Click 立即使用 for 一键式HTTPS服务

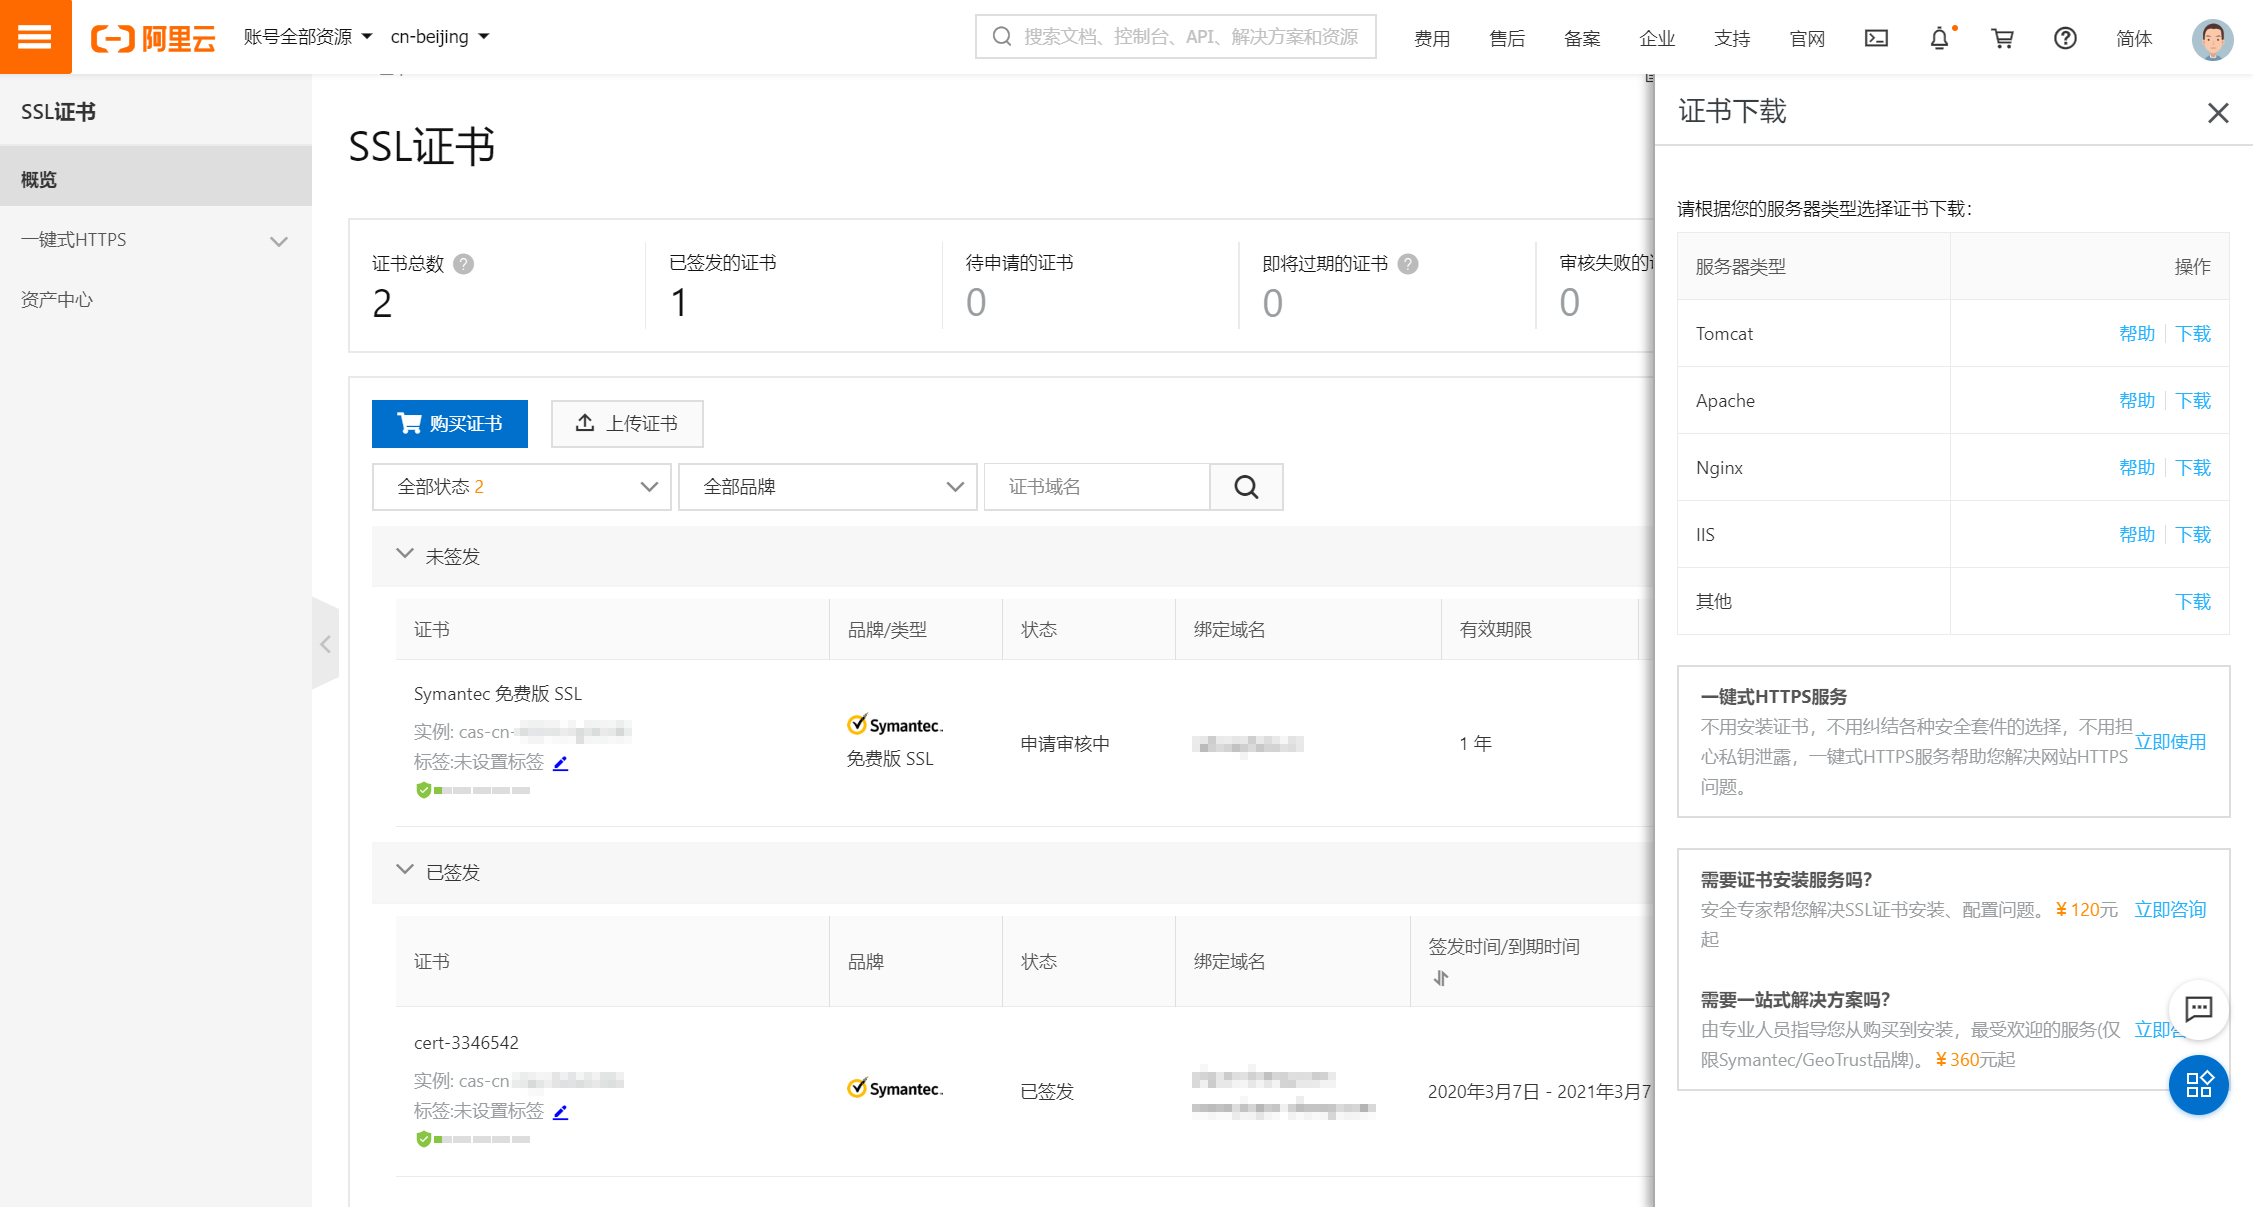click(x=2170, y=742)
